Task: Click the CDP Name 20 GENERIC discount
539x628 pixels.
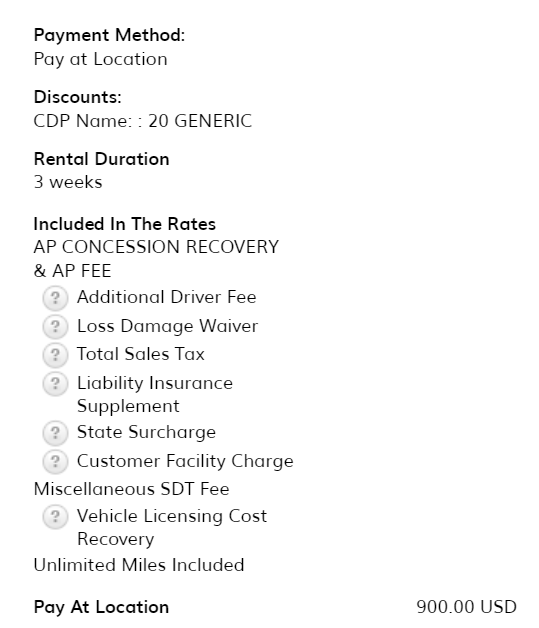Action: pyautogui.click(x=143, y=121)
